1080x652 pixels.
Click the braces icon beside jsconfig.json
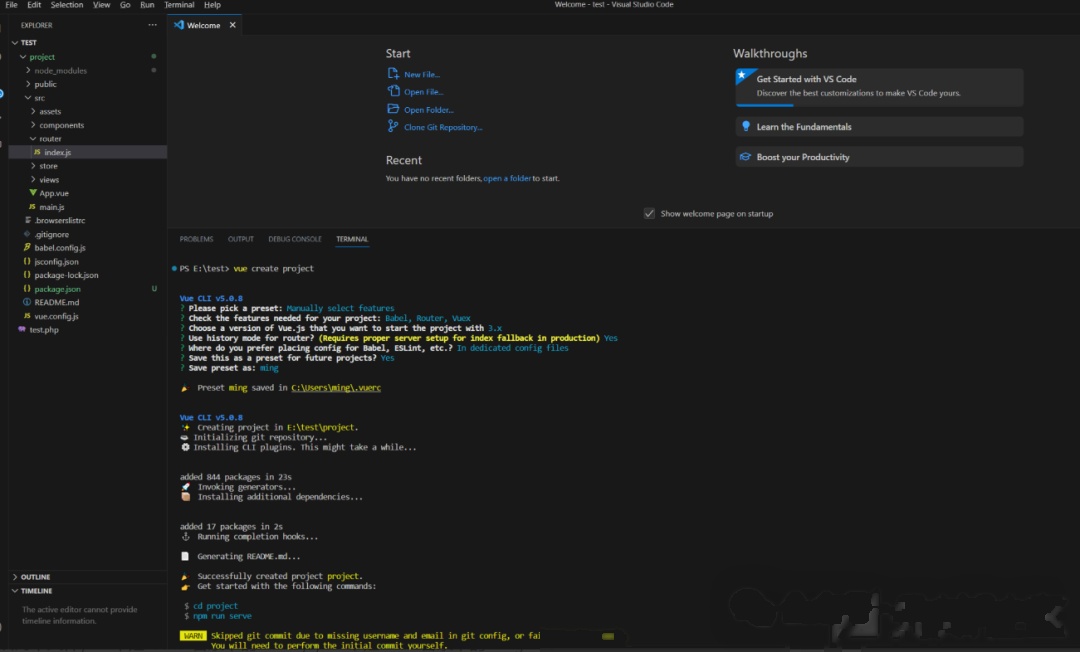click(27, 261)
